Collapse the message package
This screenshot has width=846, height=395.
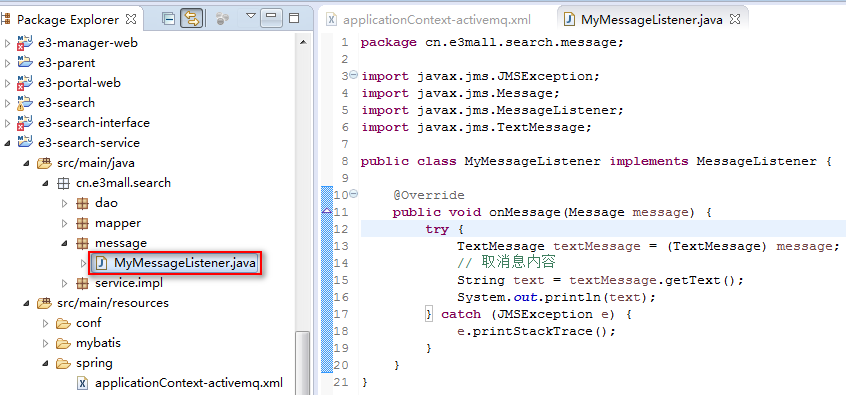(65, 243)
